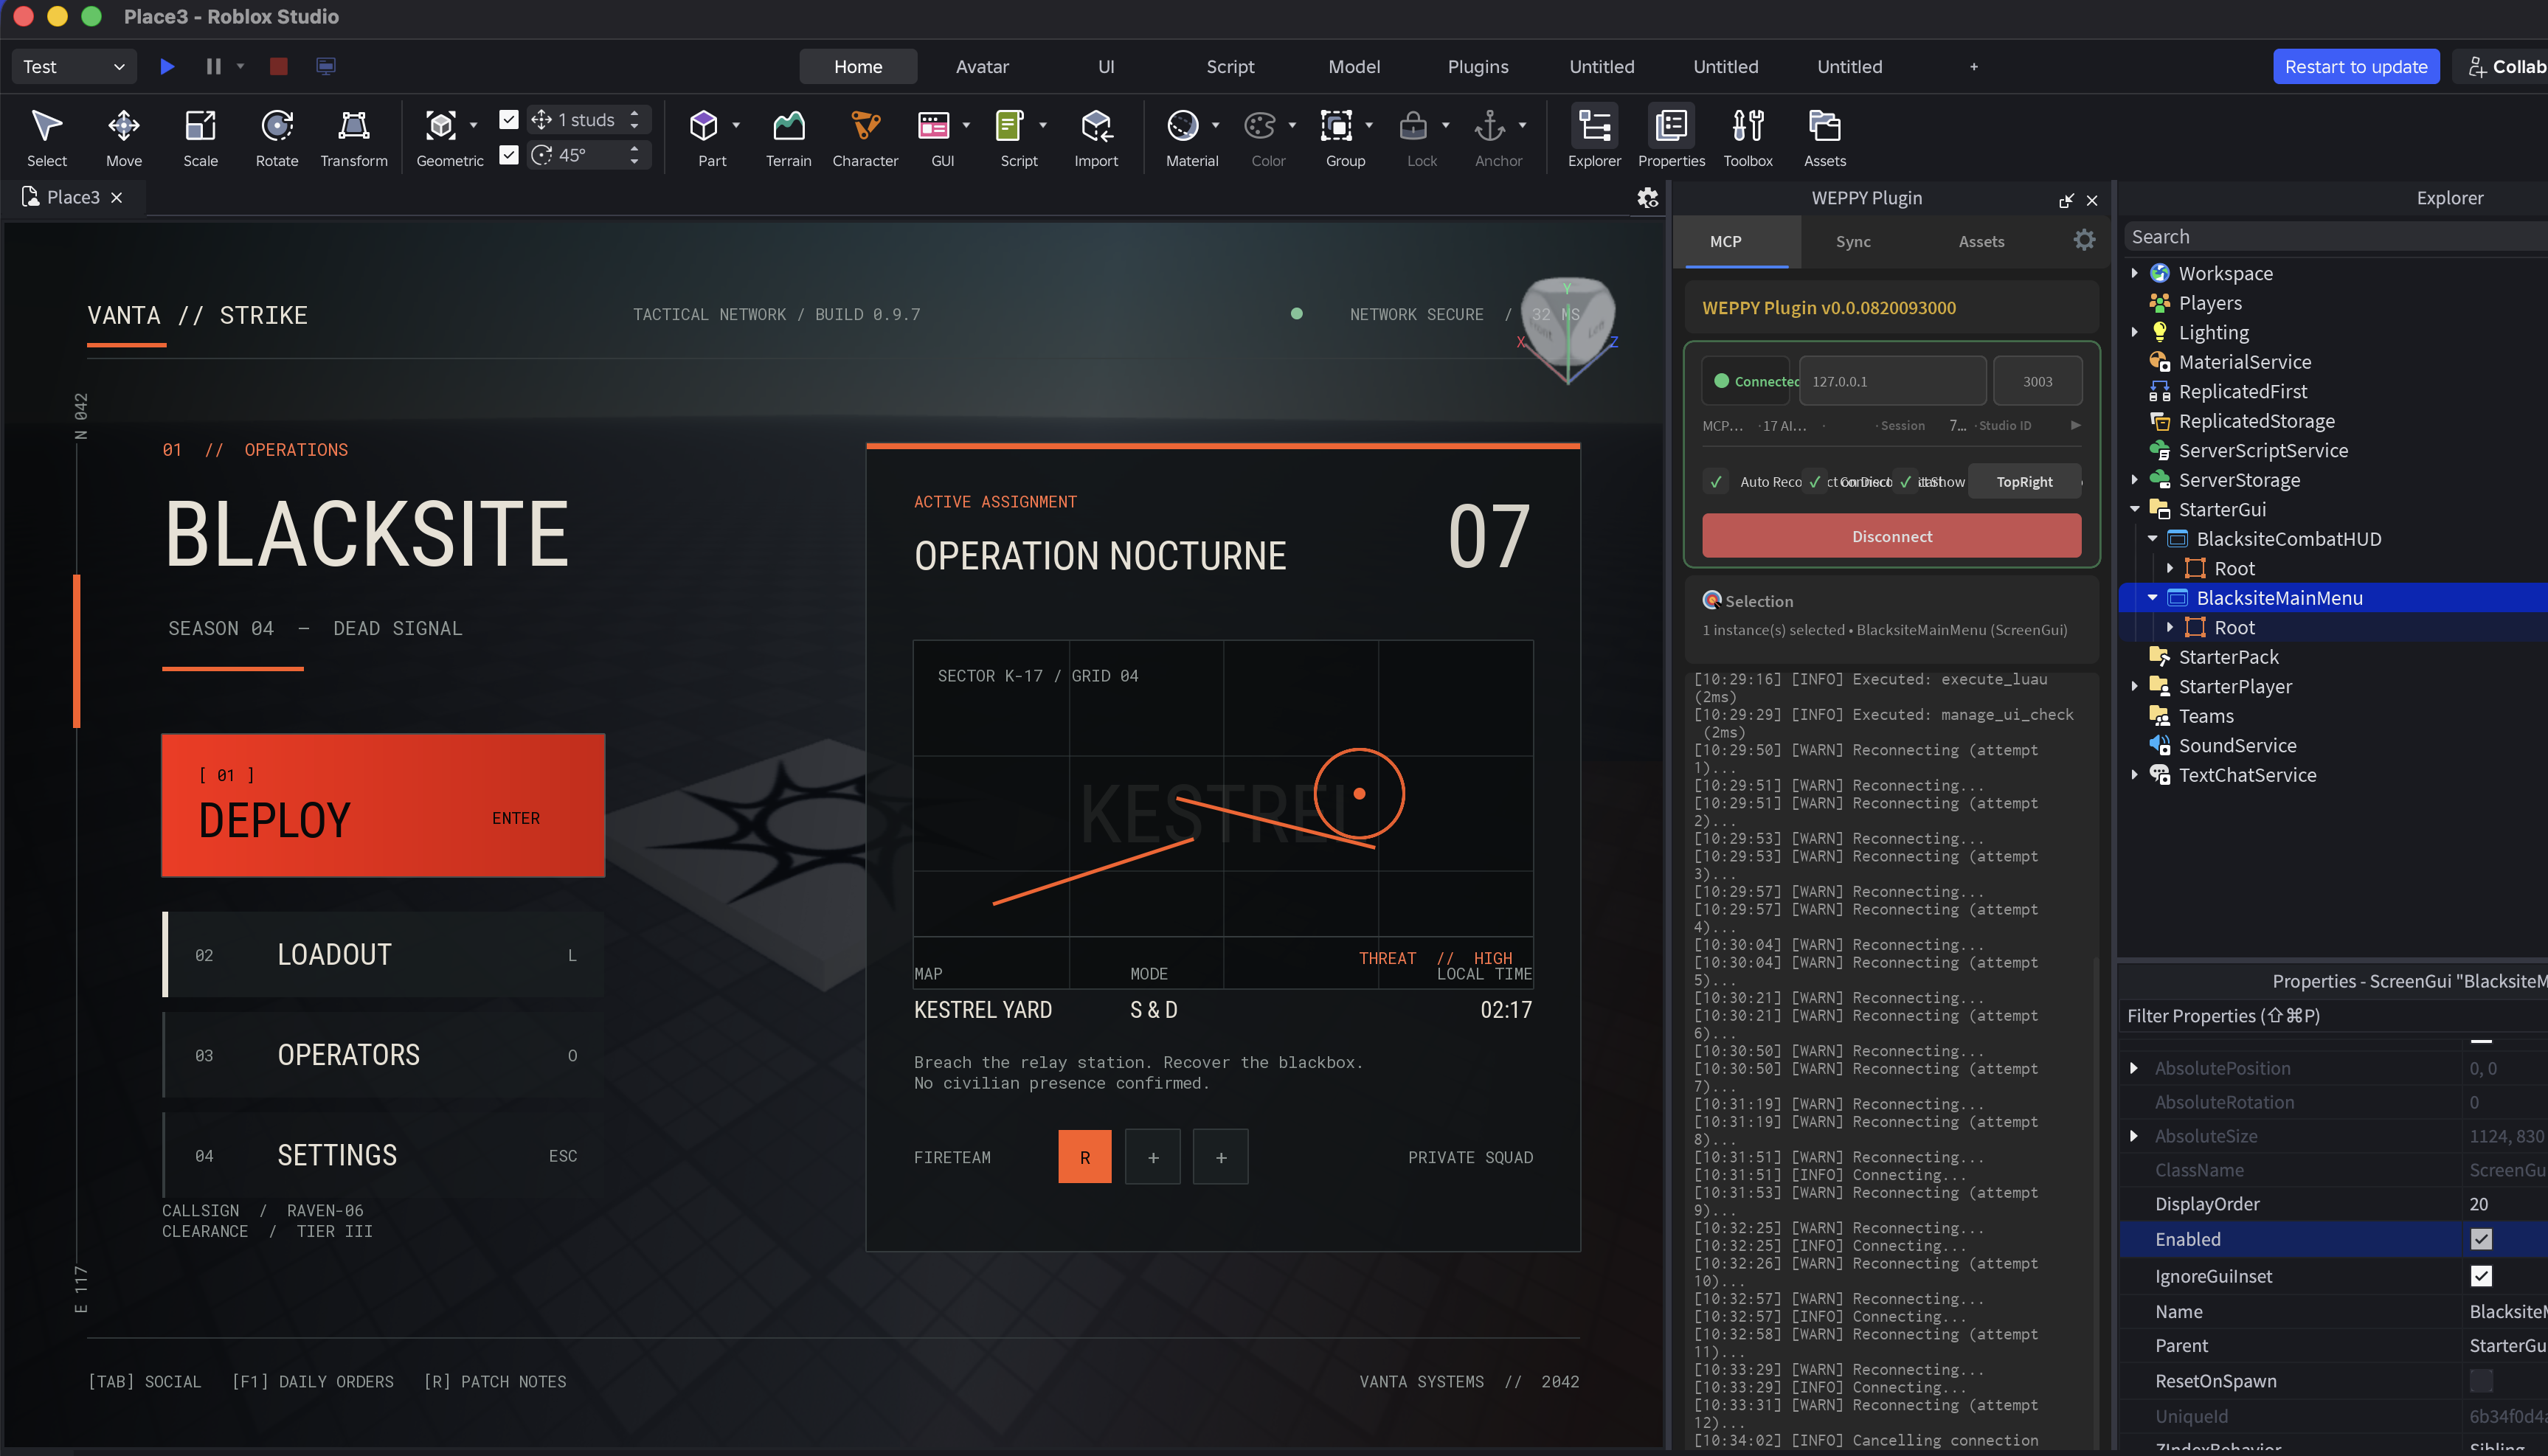Uncheck the Enabled property checkbox
This screenshot has height=1456, width=2548.
pyautogui.click(x=2481, y=1239)
